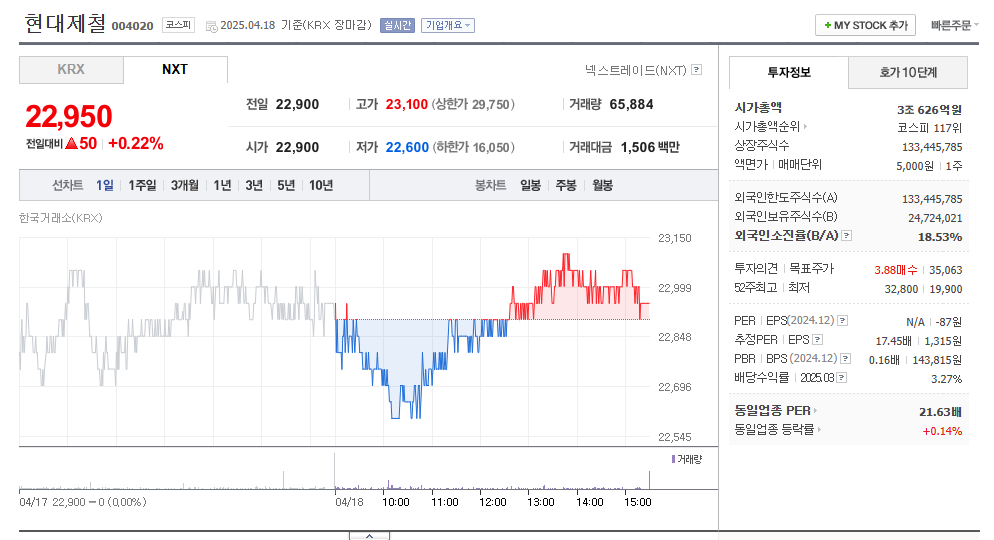Click the 시가총액 value 3조 626억원
Screen dimensions: 994x540
pos(929,110)
